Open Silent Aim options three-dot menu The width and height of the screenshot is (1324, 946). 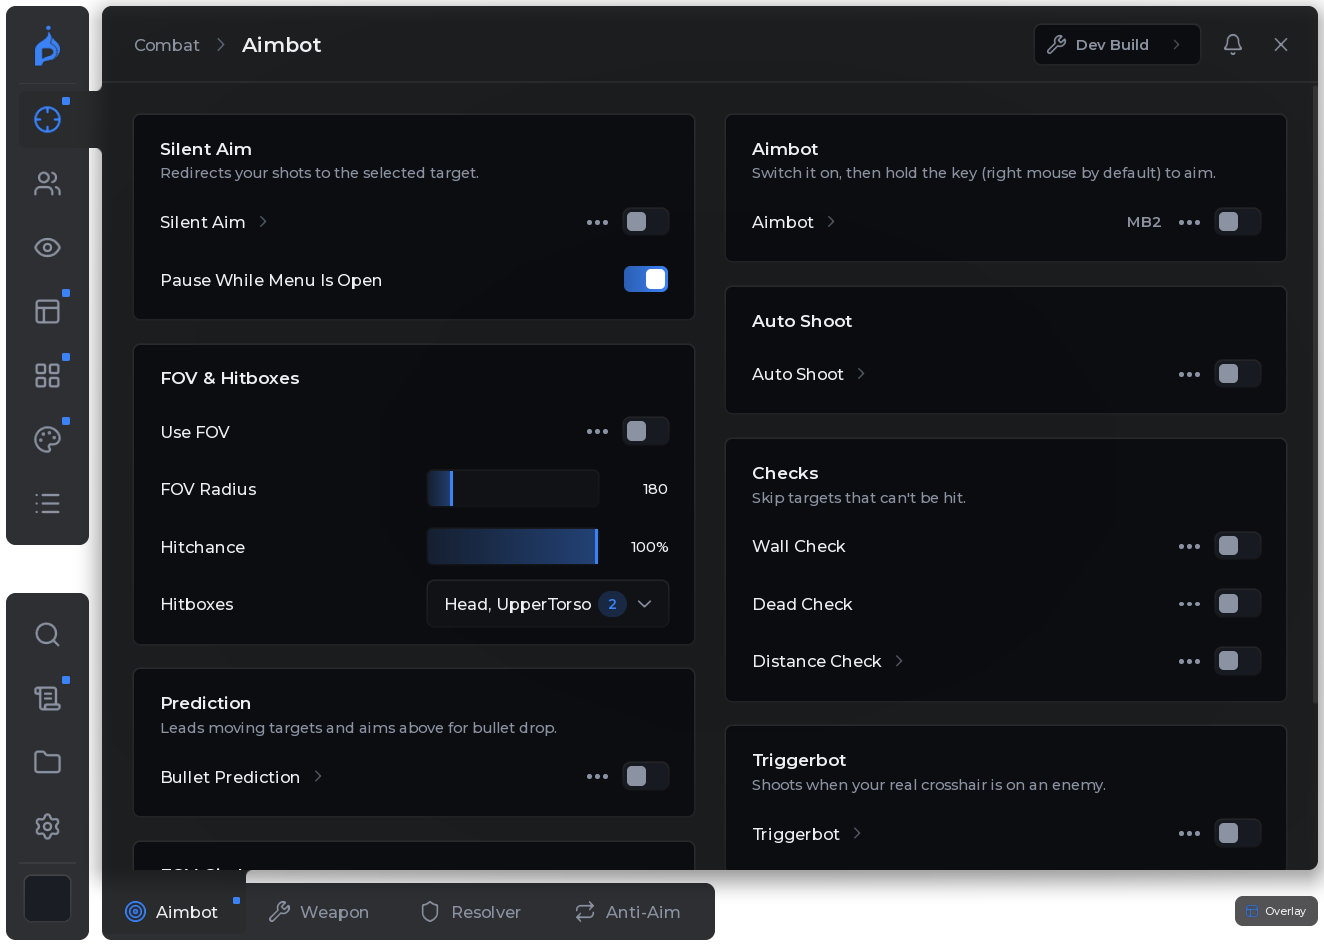tap(597, 222)
